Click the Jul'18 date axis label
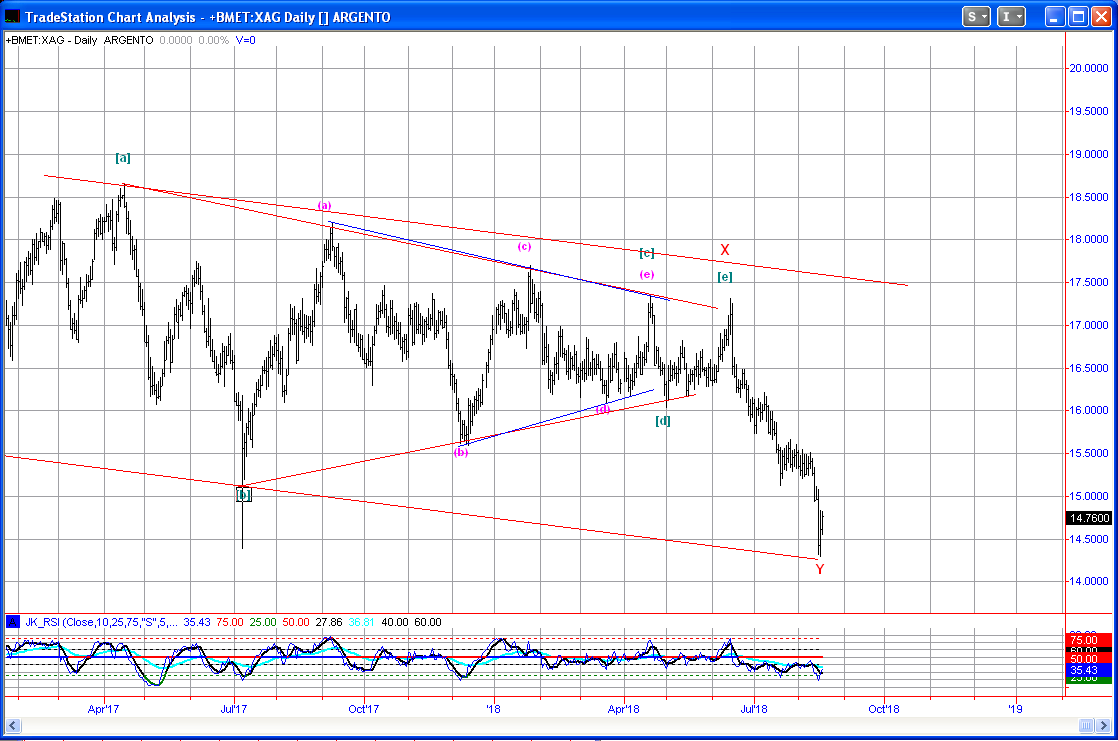The width and height of the screenshot is (1118, 741). tap(754, 708)
